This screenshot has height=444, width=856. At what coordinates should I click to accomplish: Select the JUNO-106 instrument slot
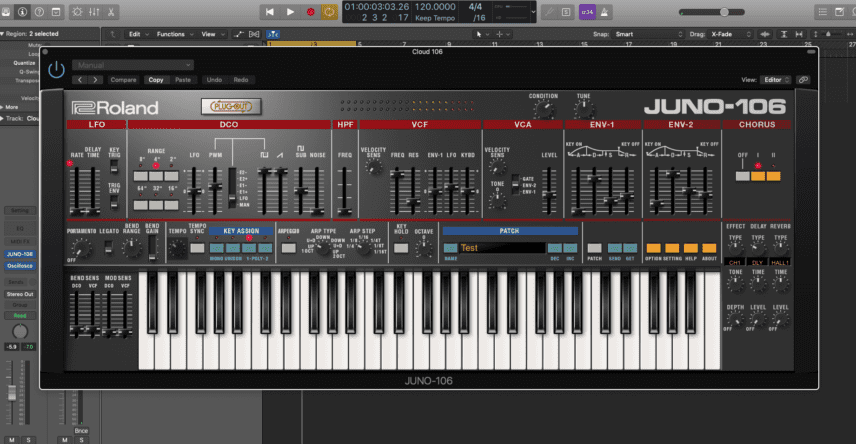[20, 254]
